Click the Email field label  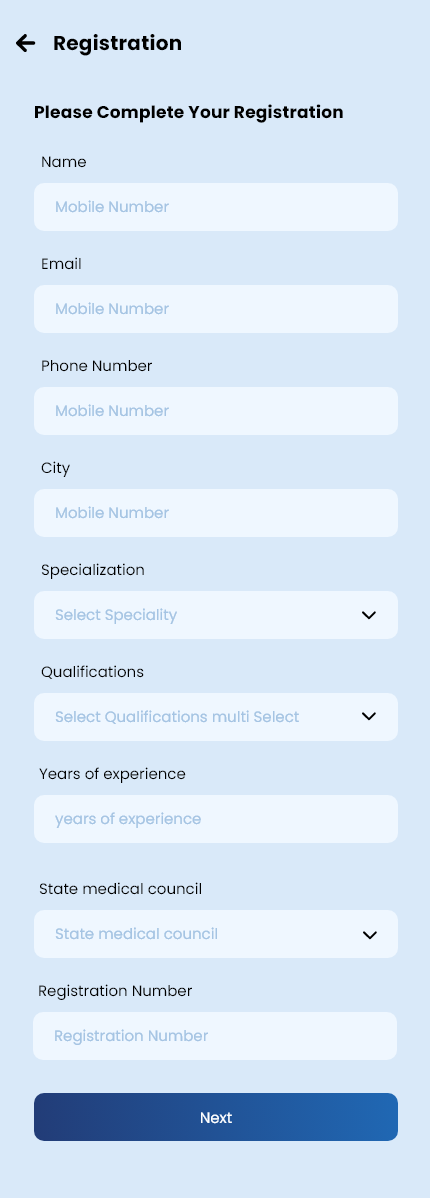[x=61, y=264]
